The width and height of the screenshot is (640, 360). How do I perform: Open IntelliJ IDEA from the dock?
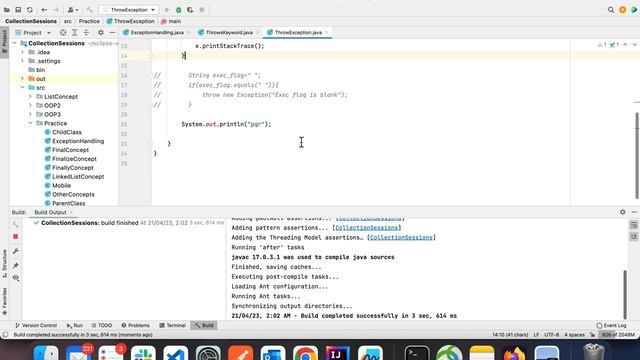point(338,353)
